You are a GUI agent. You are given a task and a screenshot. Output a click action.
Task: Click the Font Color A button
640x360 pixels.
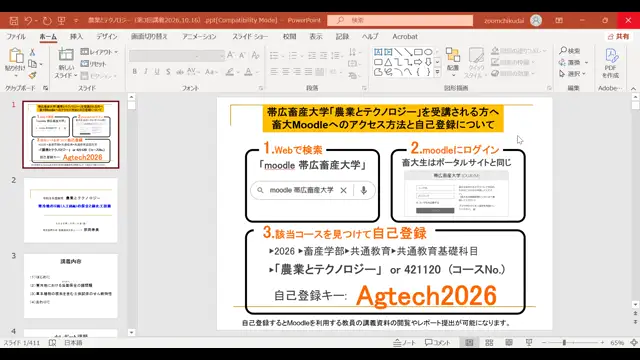tap(248, 72)
